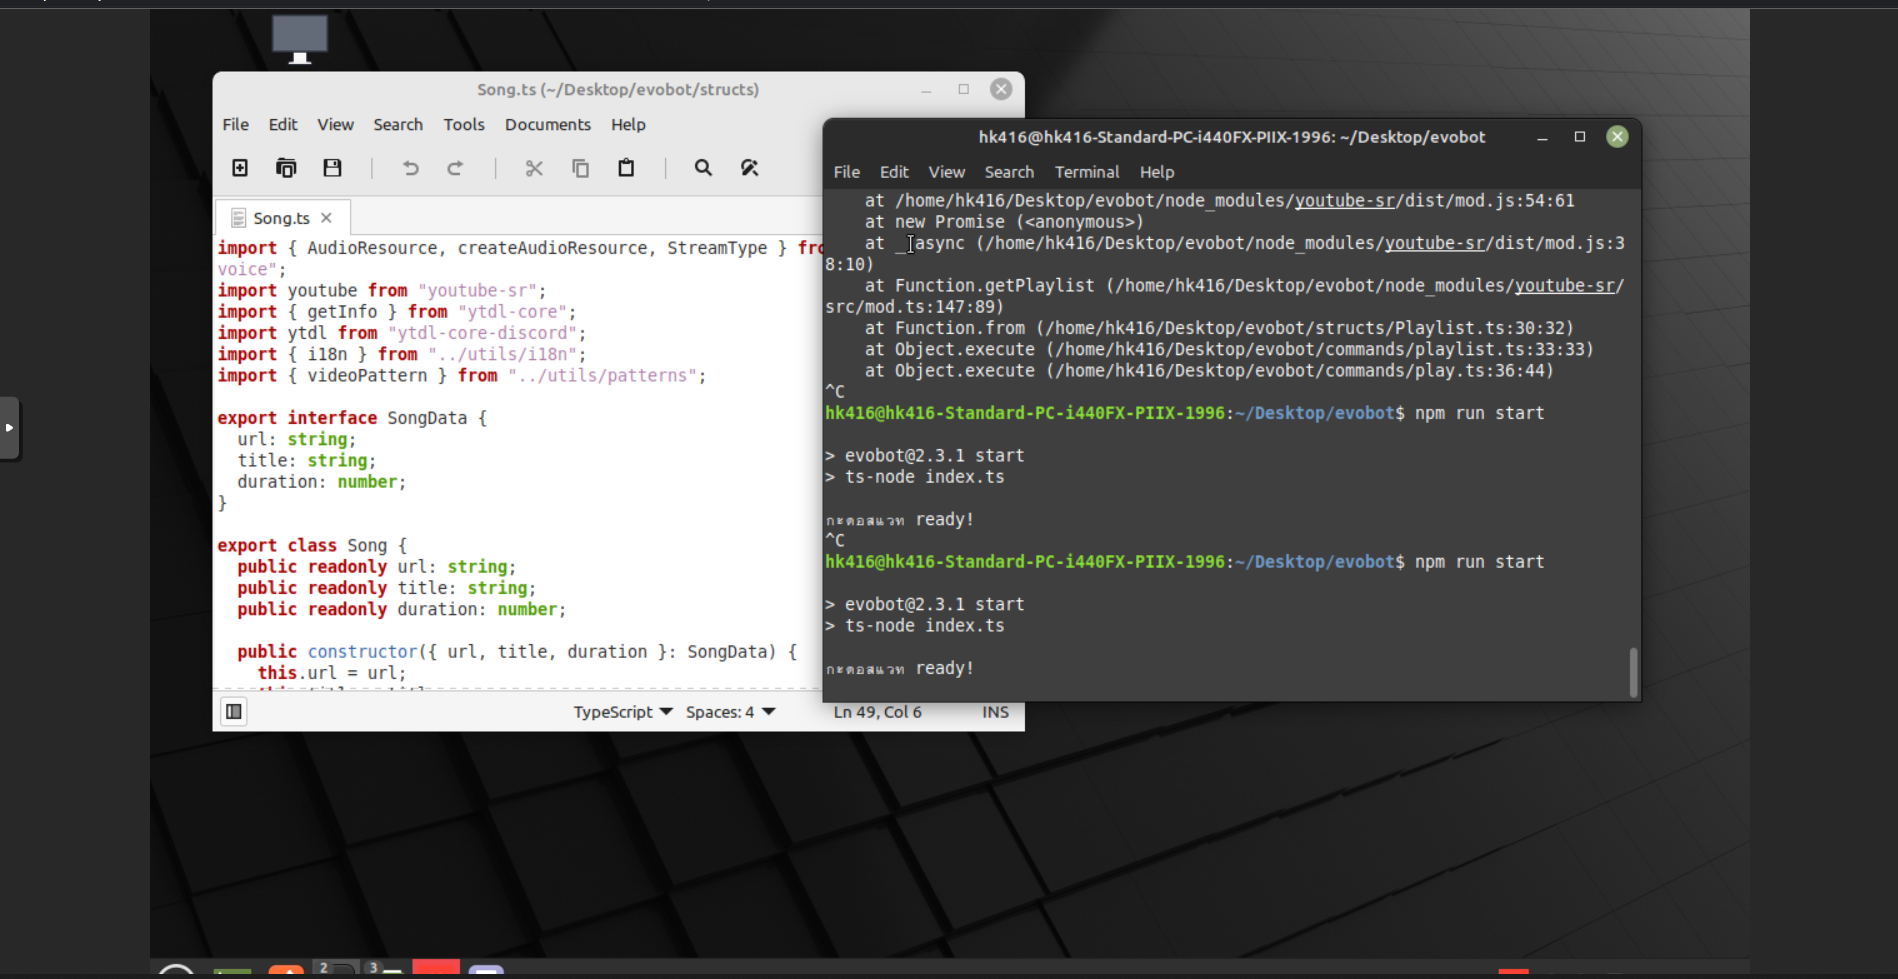The width and height of the screenshot is (1898, 979).
Task: Save Song.ts using the save icon
Action: tap(332, 168)
